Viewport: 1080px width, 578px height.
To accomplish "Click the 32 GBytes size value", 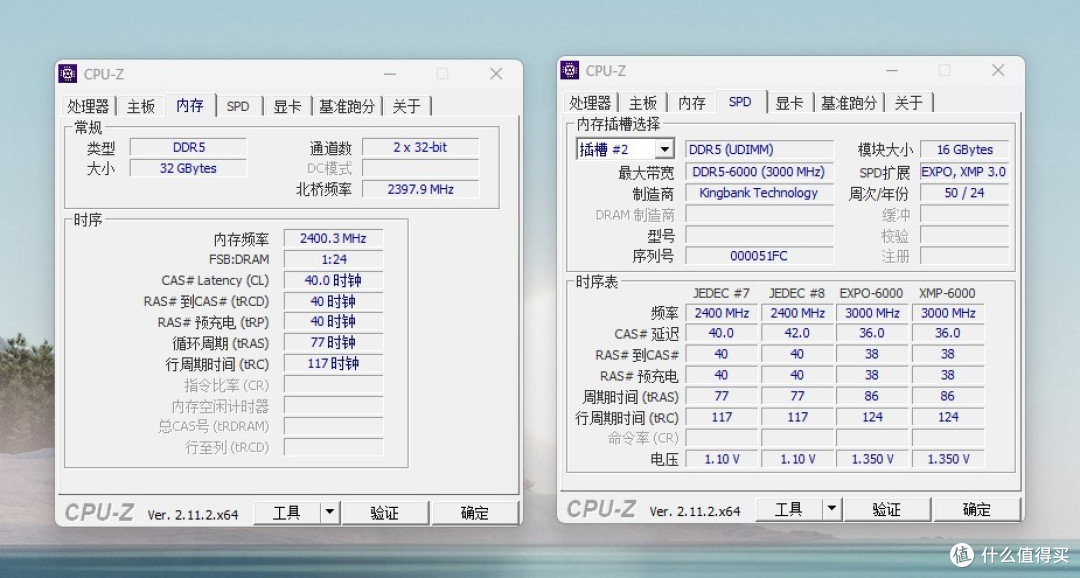I will 188,168.
